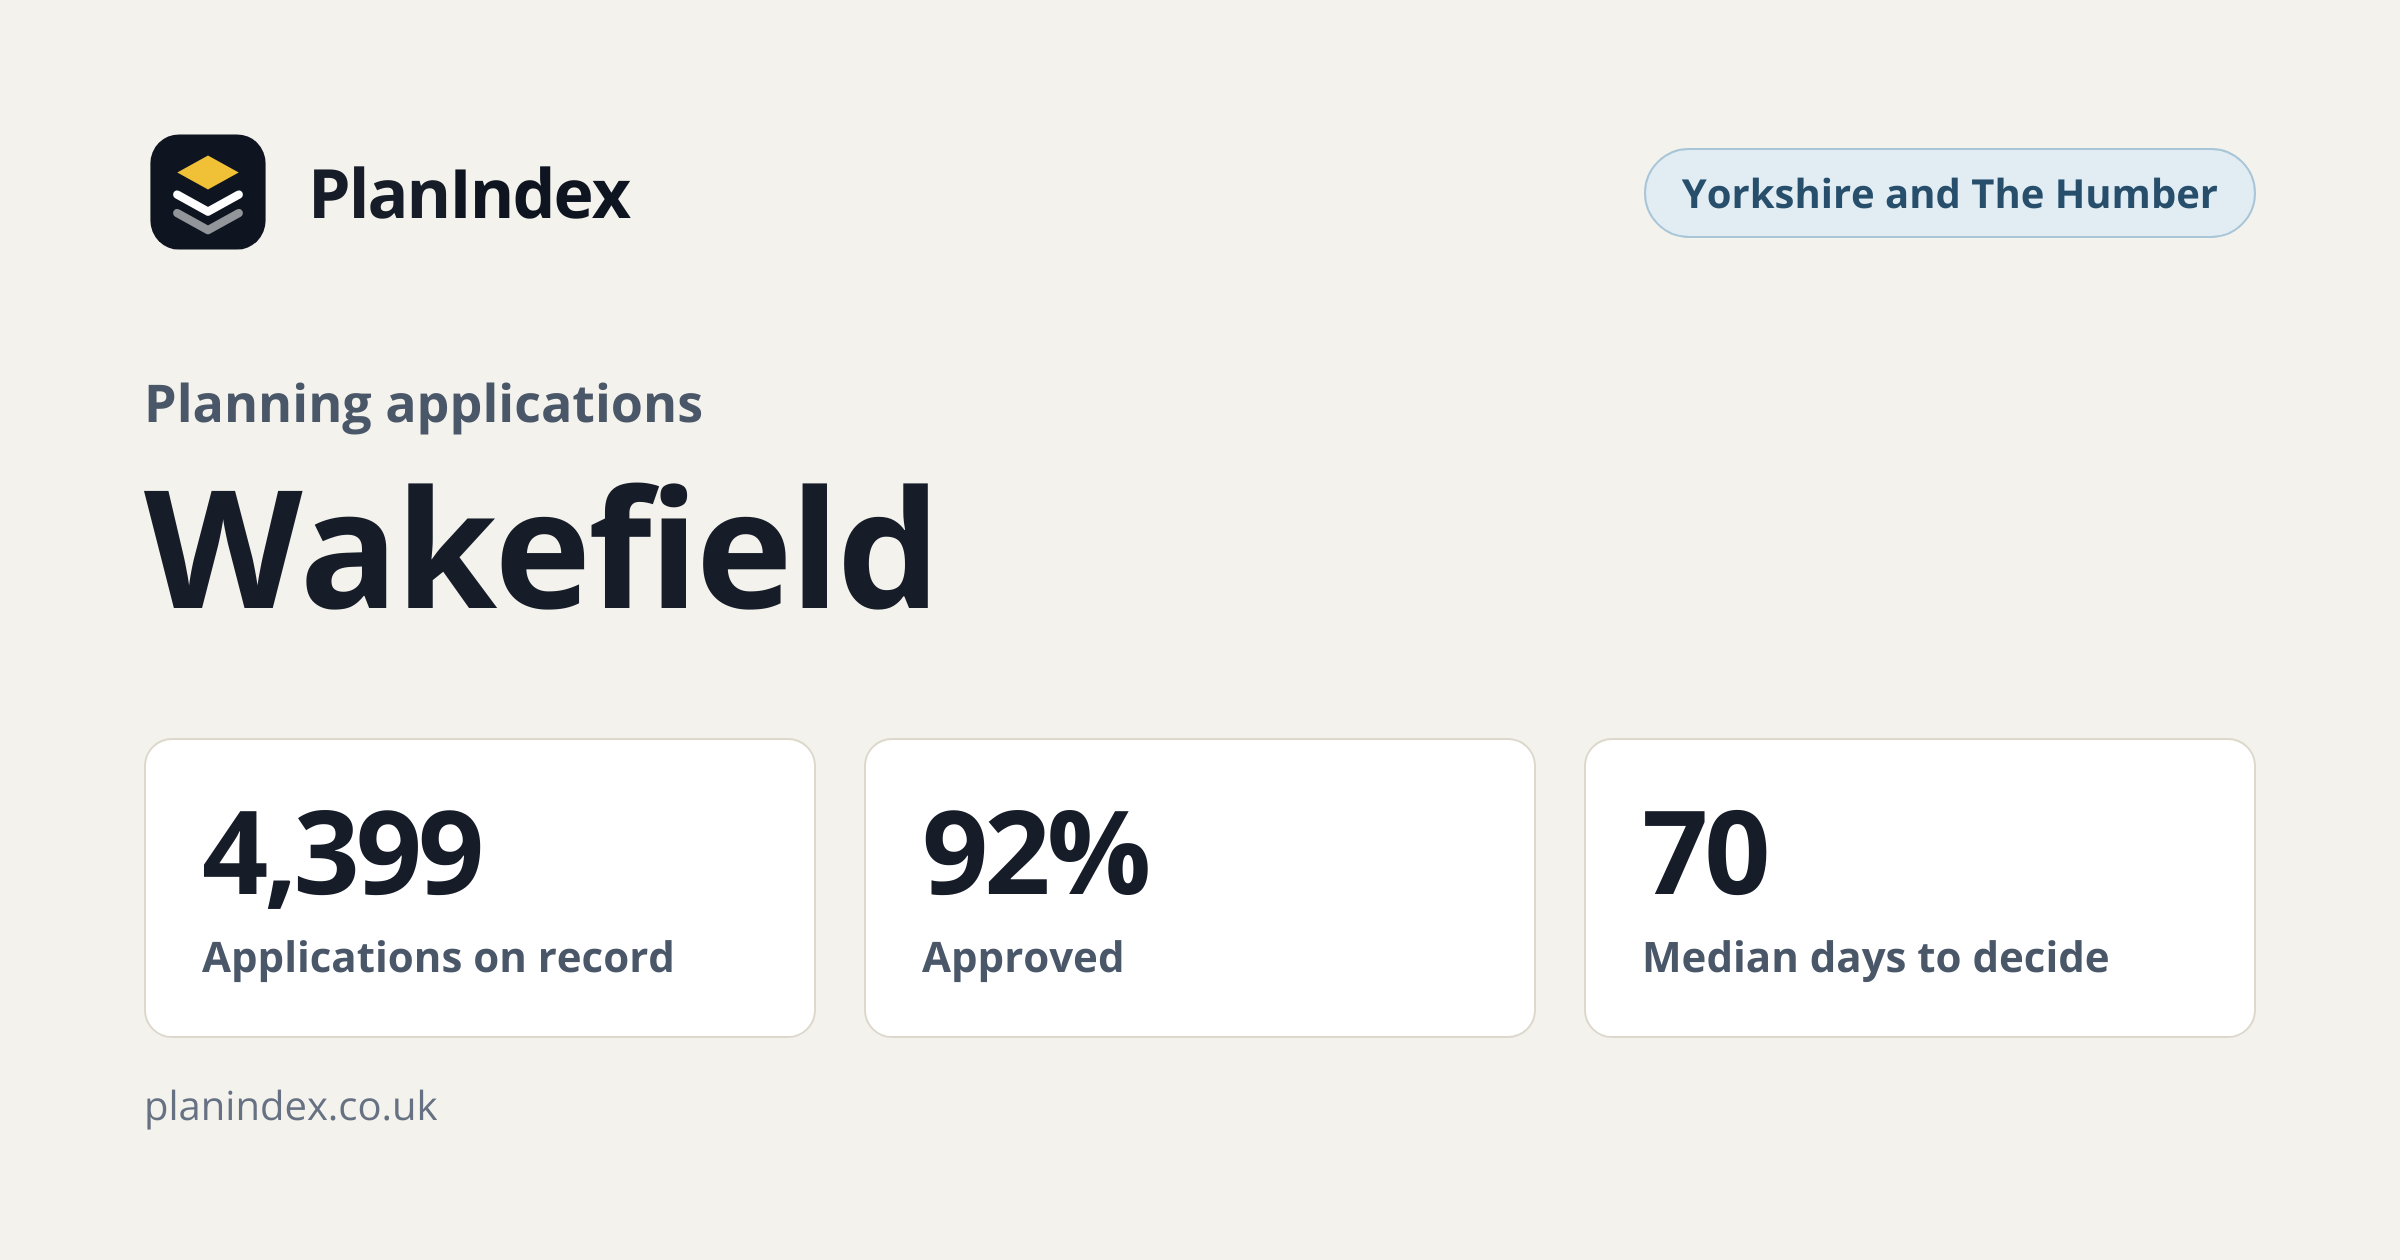This screenshot has height=1260, width=2400.
Task: Click the 4,399 figure
Action: coord(343,854)
